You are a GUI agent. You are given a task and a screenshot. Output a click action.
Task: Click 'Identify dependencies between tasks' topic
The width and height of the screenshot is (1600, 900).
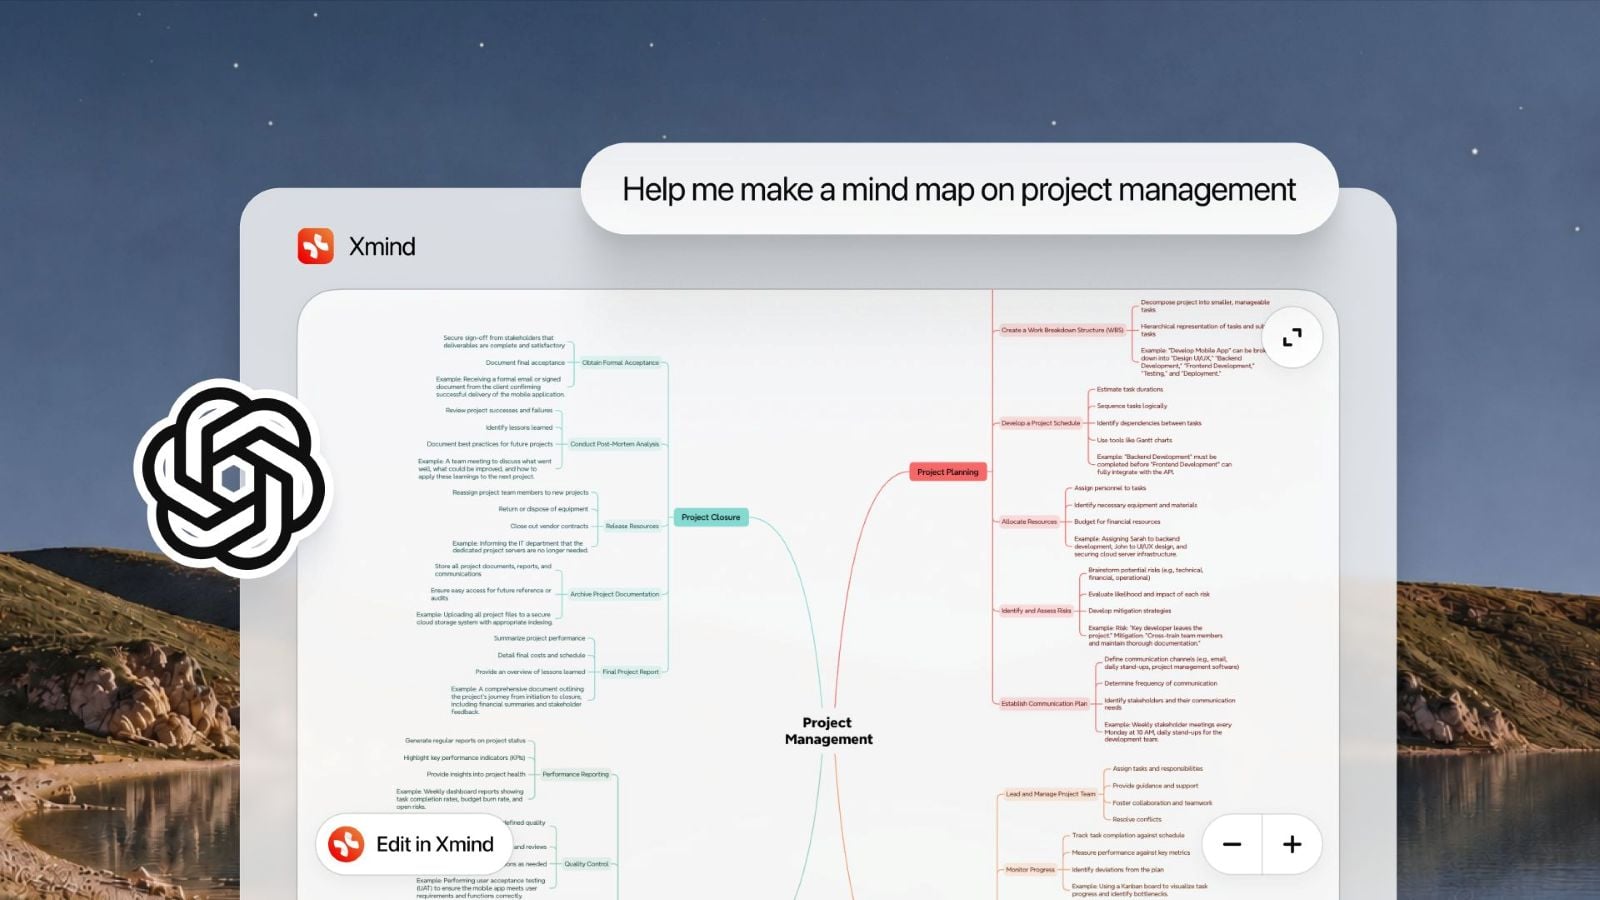(x=1149, y=423)
